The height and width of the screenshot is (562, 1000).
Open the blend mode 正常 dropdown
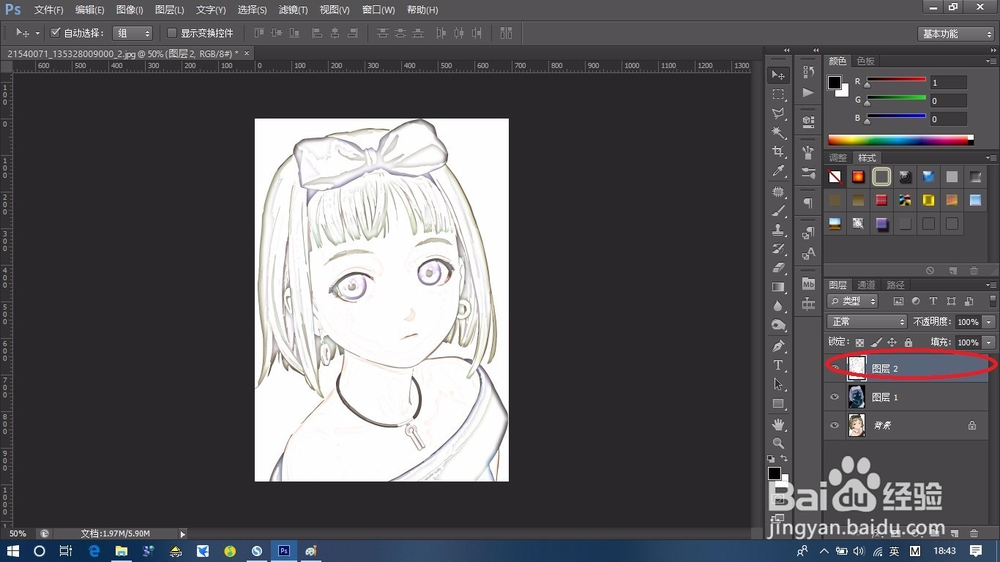[x=867, y=322]
